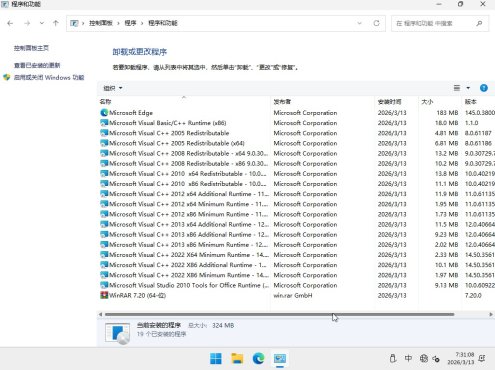Select Visual C++ 2022 X86 Minimum Runtime

[297, 275]
